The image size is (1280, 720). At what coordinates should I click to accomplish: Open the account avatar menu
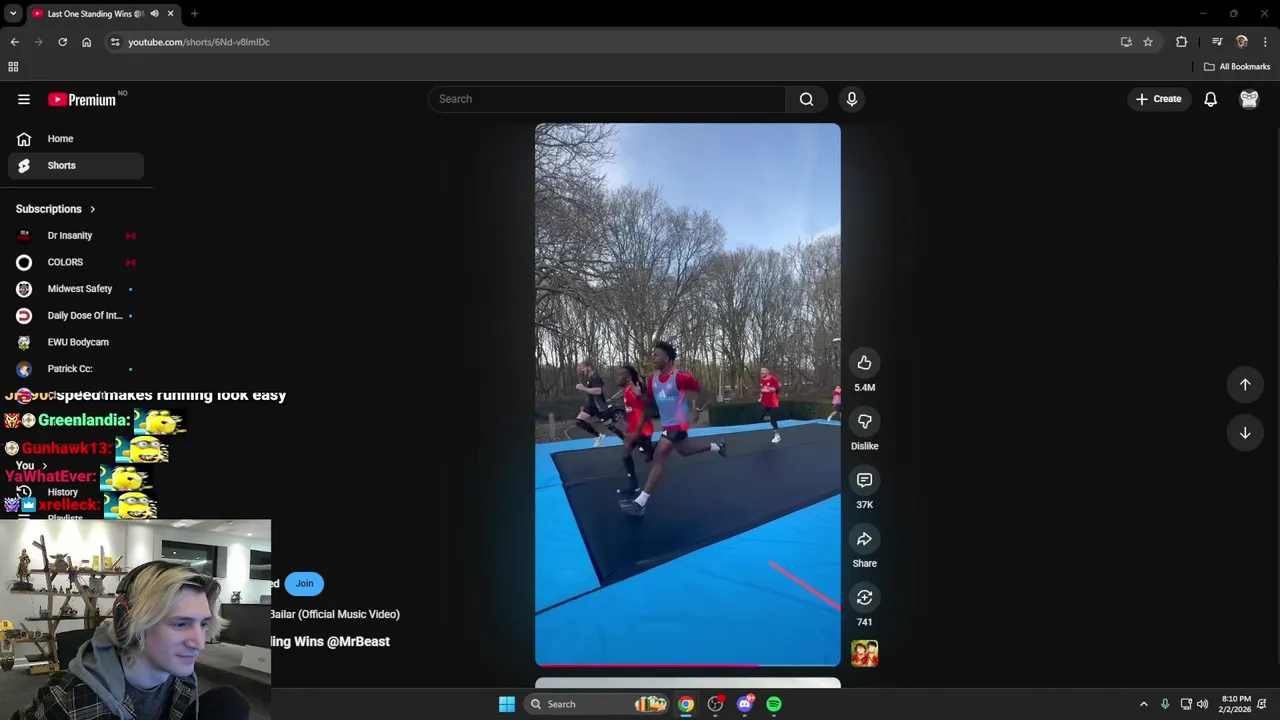[1249, 99]
